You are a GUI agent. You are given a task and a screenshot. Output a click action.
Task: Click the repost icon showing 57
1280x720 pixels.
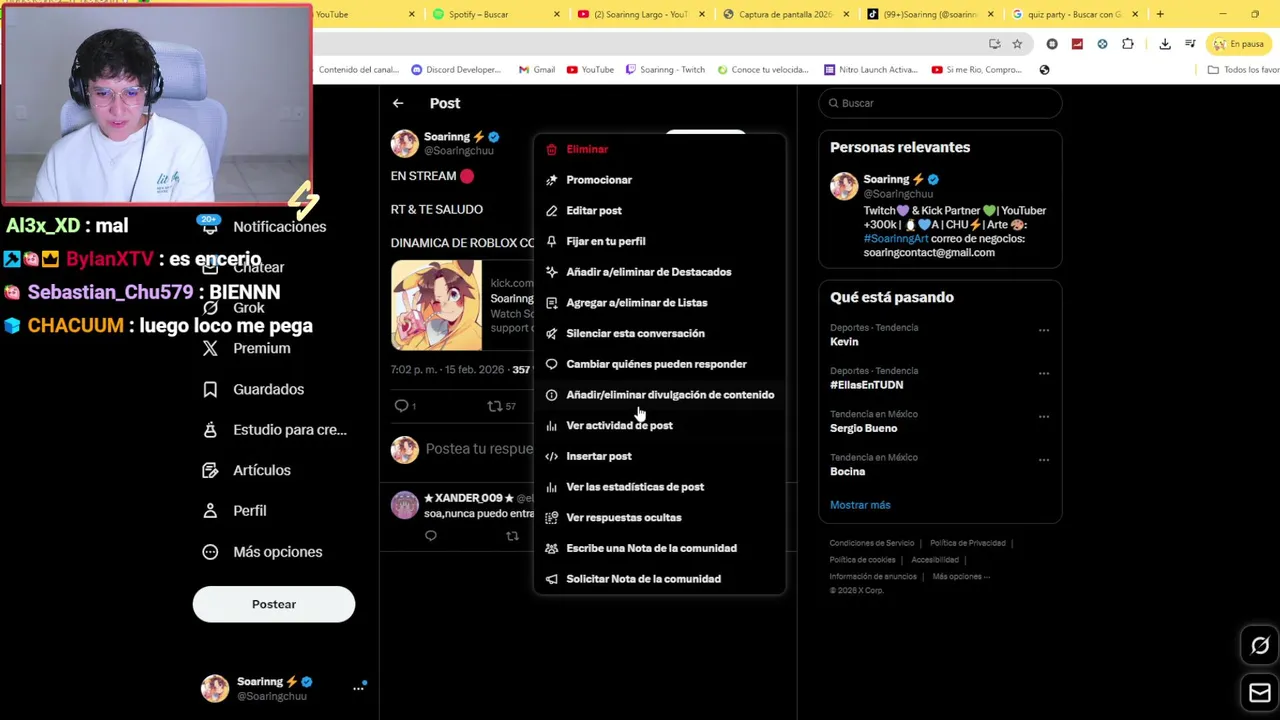pos(494,405)
